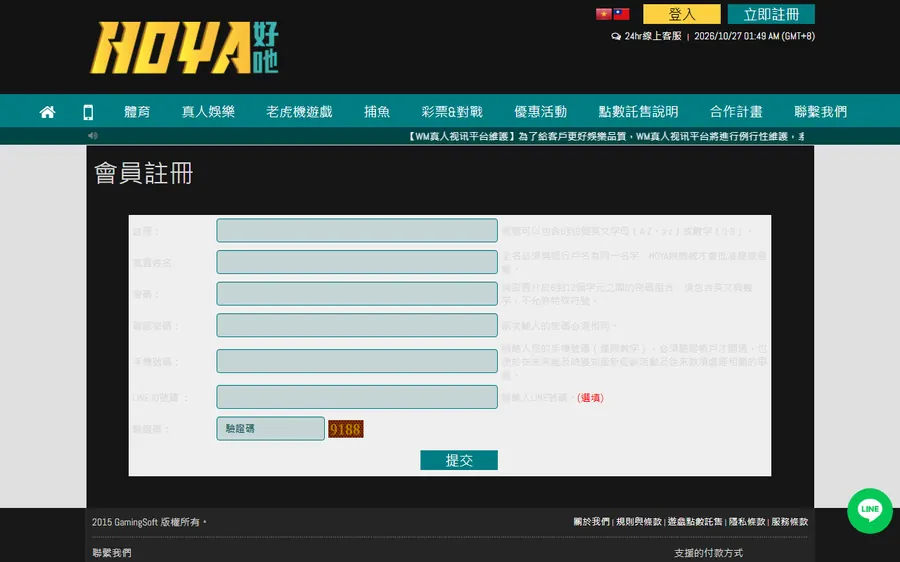Open the 隱私條款 footer link
900x562 pixels.
747,522
